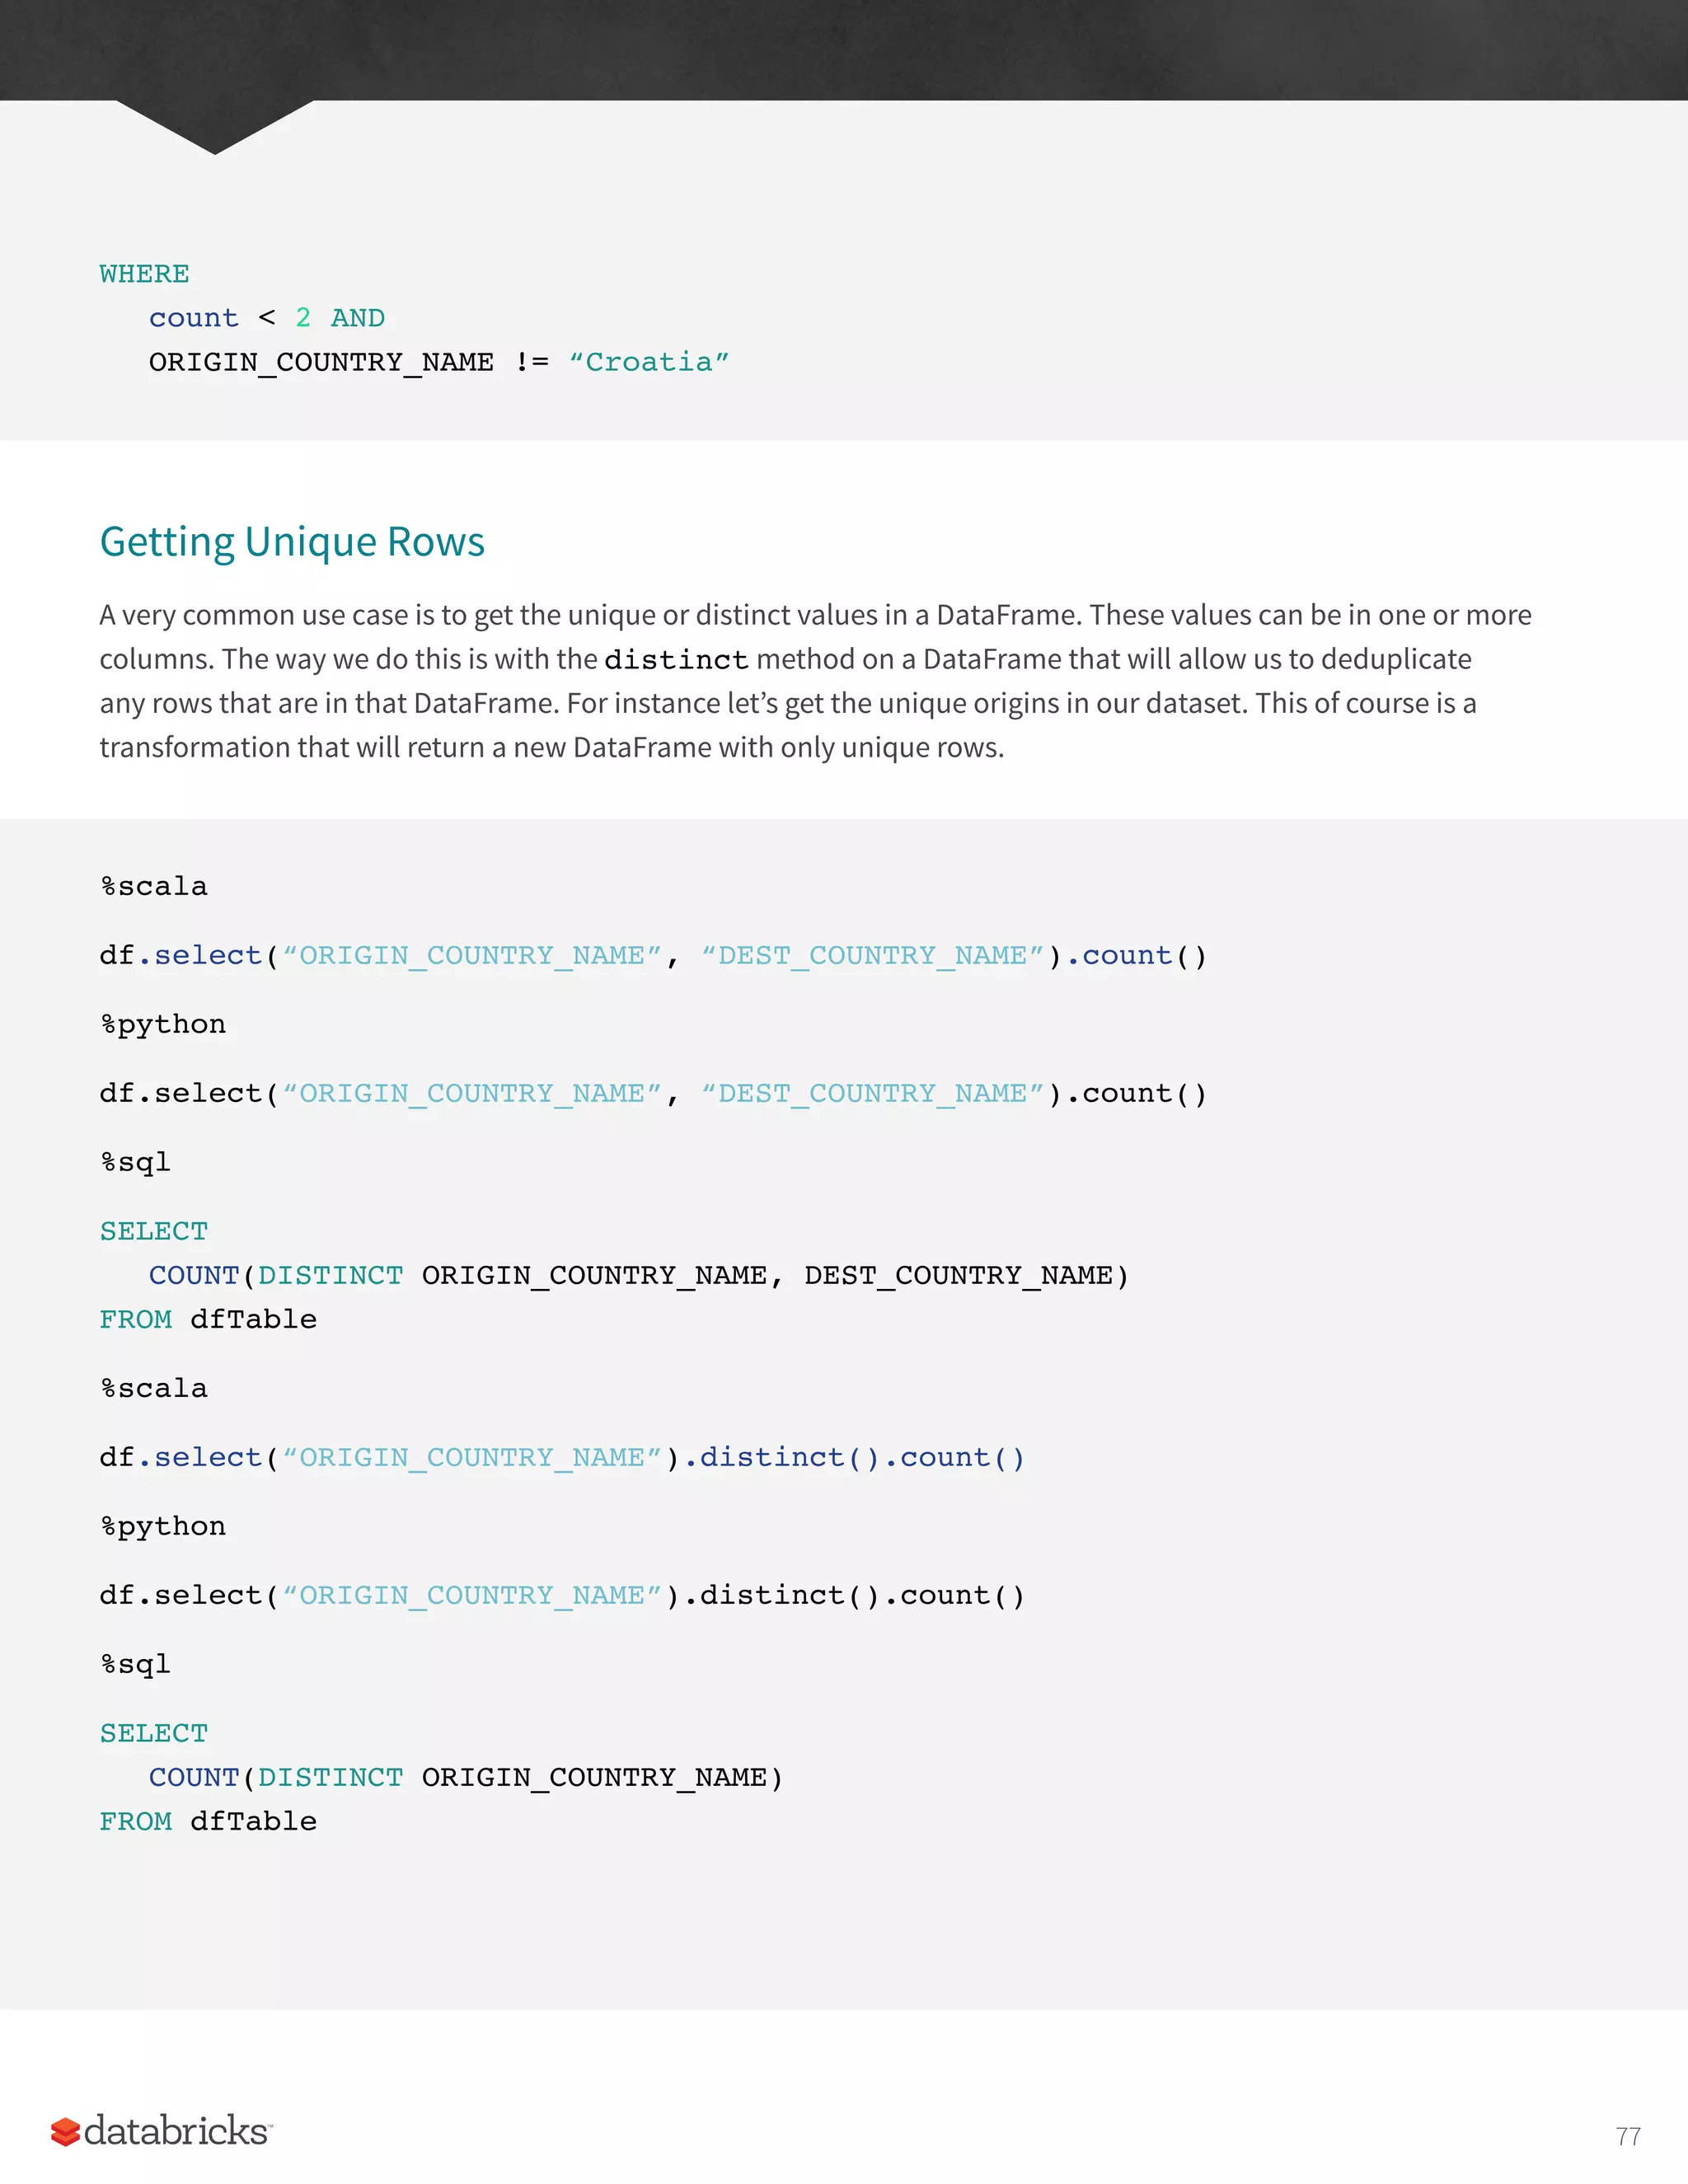Click the first SELECT keyword
The image size is (1688, 2184).
154,1231
